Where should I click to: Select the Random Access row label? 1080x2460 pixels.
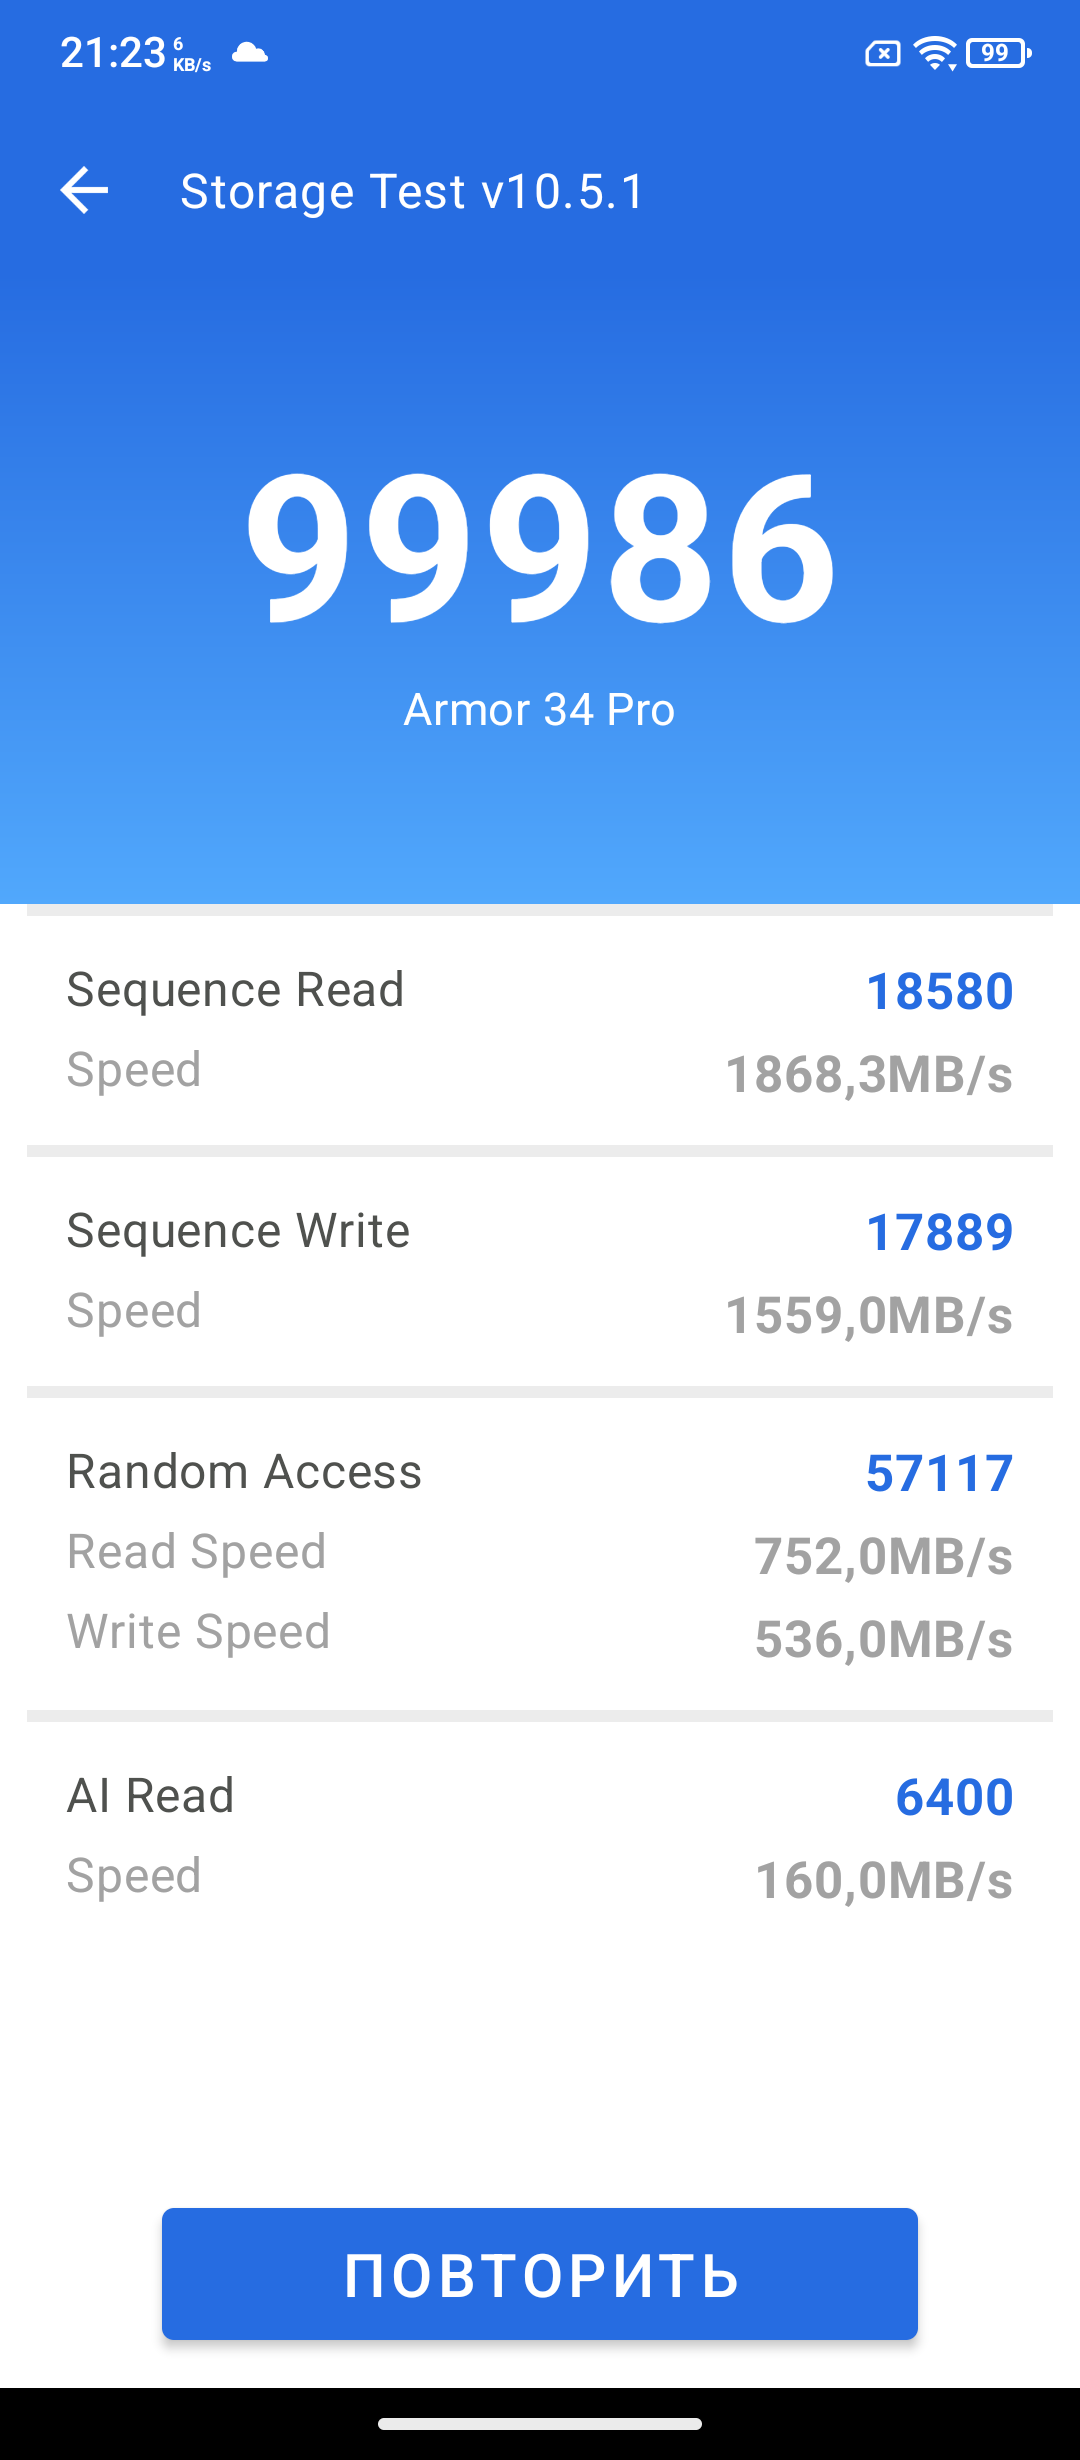tap(244, 1472)
